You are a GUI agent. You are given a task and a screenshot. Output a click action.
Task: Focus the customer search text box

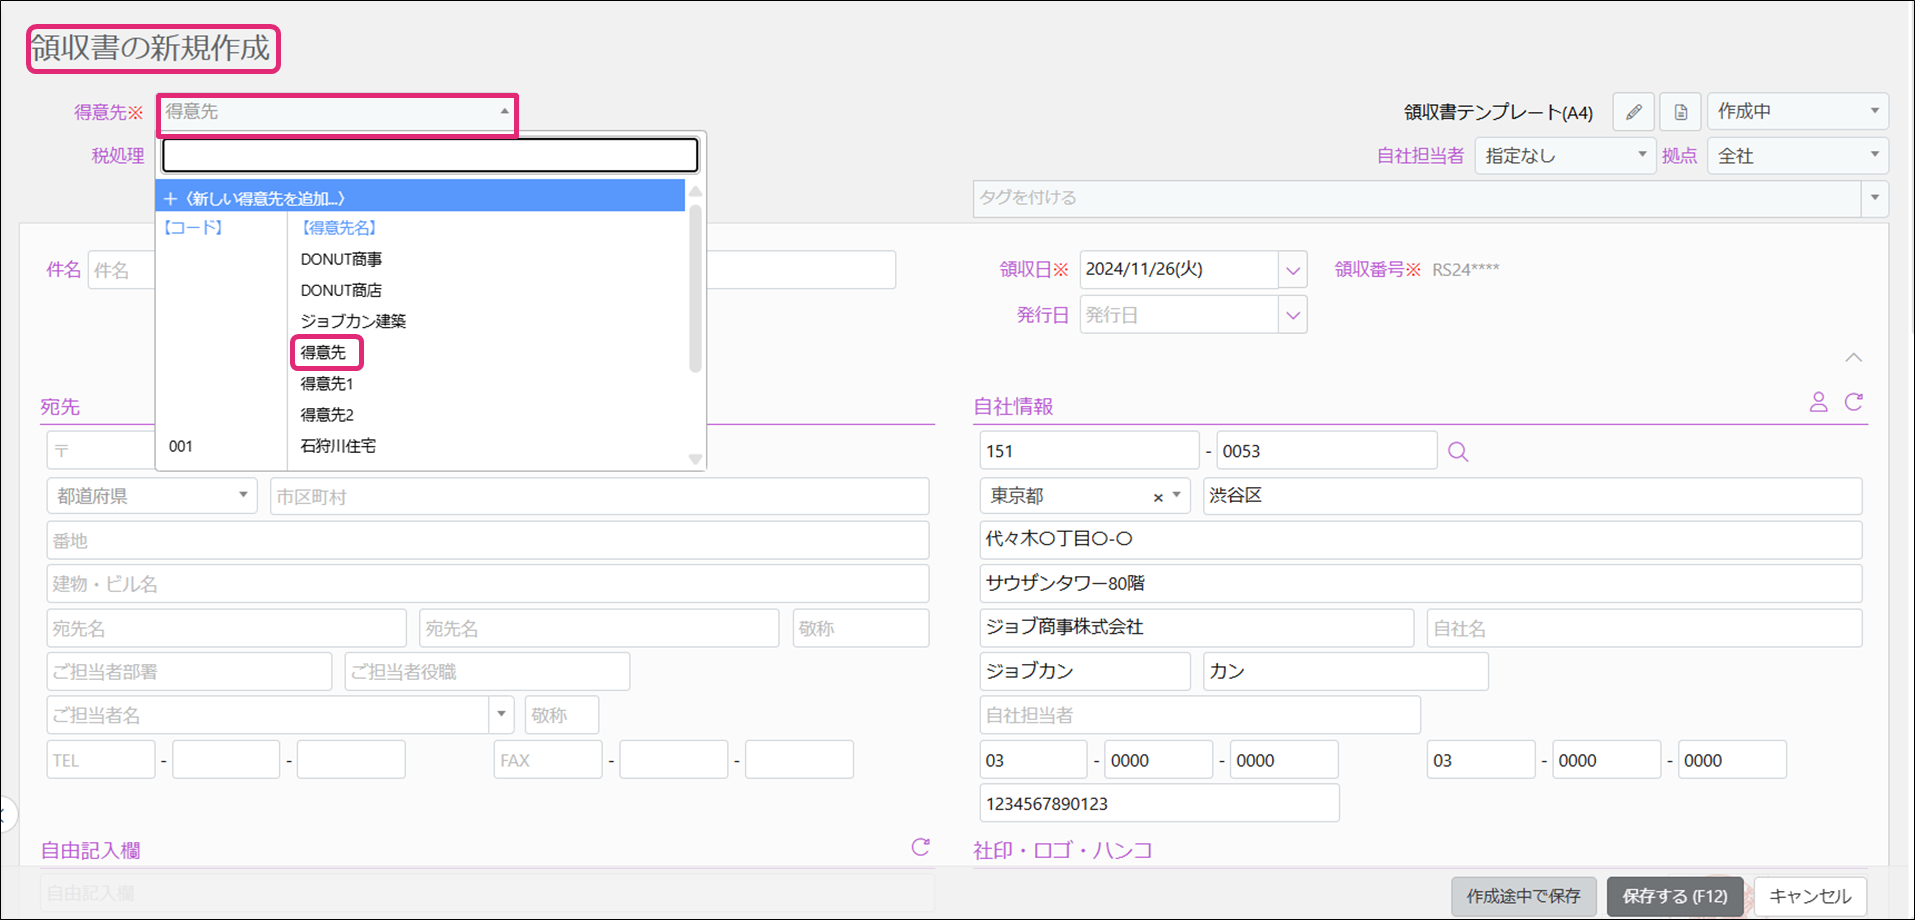pos(430,156)
